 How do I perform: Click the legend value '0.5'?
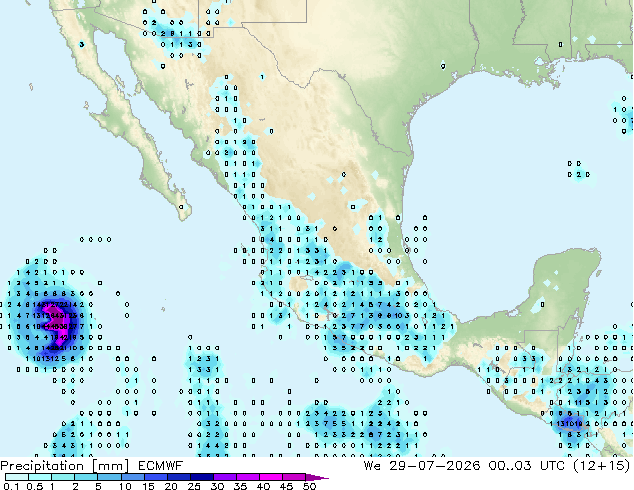point(34,486)
